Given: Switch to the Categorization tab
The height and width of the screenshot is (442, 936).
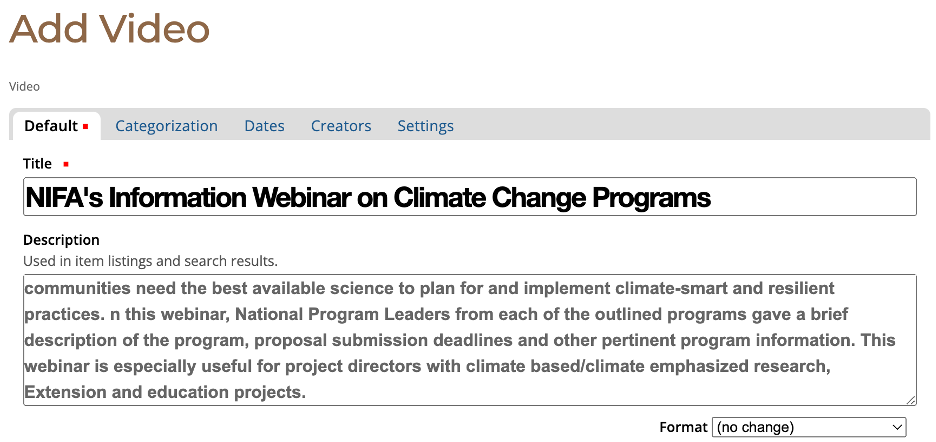Looking at the screenshot, I should click(x=166, y=126).
